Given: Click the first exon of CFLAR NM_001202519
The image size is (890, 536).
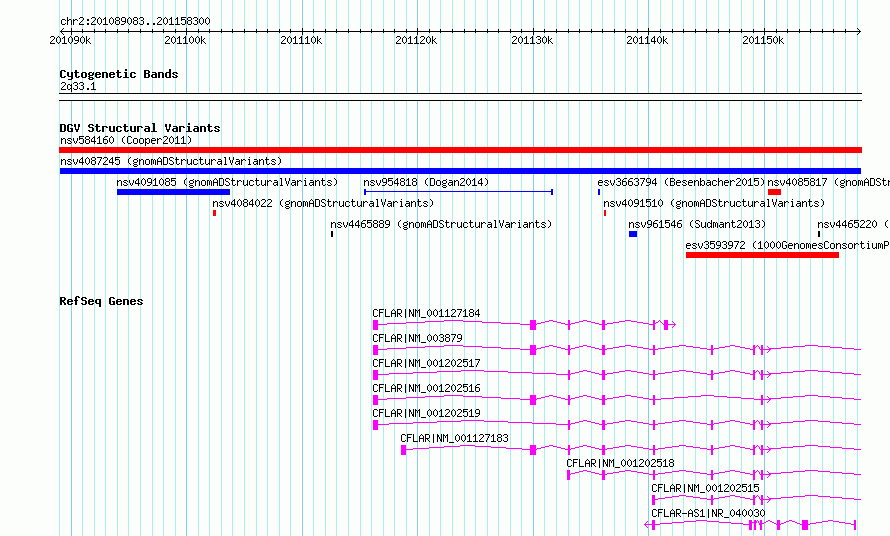Looking at the screenshot, I should coord(375,425).
